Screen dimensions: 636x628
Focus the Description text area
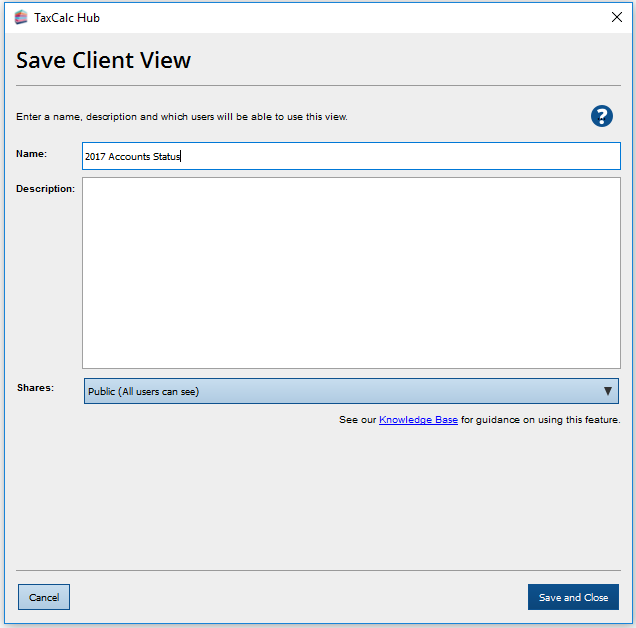tap(351, 273)
